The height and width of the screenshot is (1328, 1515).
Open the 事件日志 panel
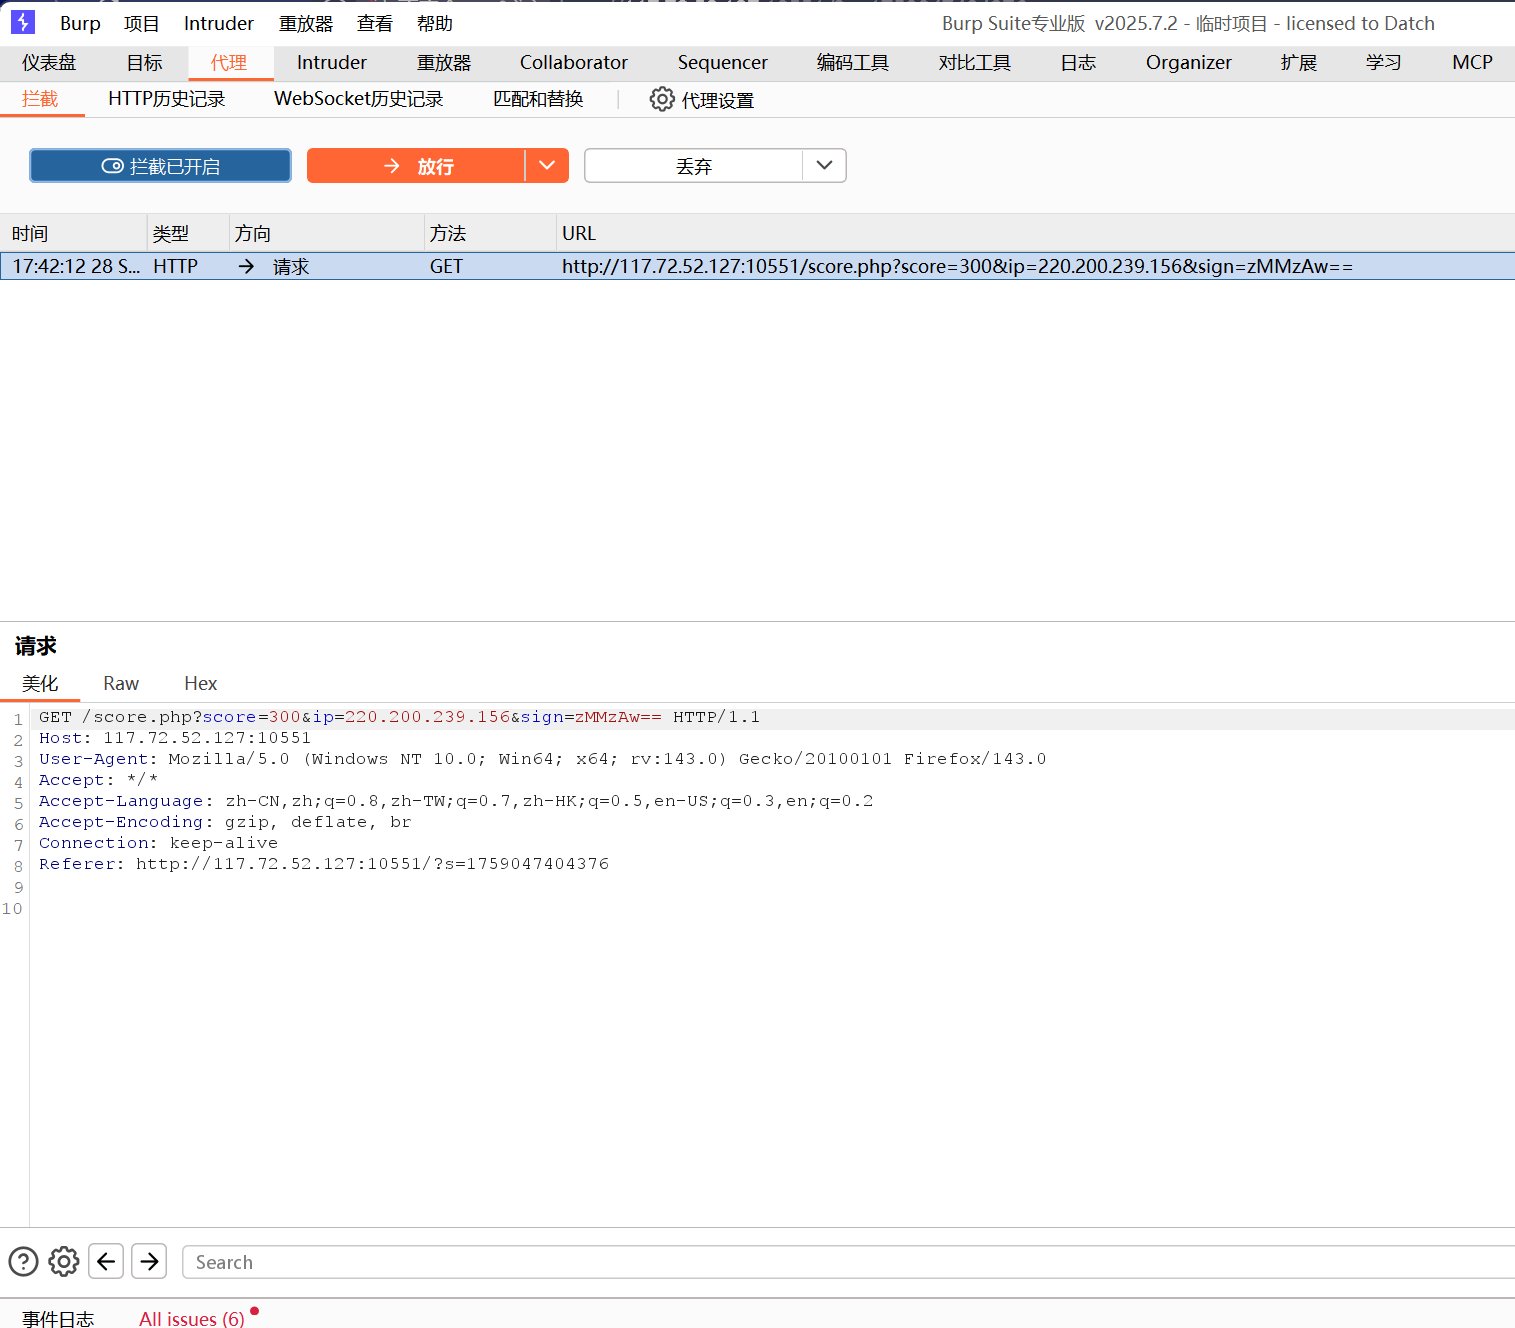coord(58,1319)
